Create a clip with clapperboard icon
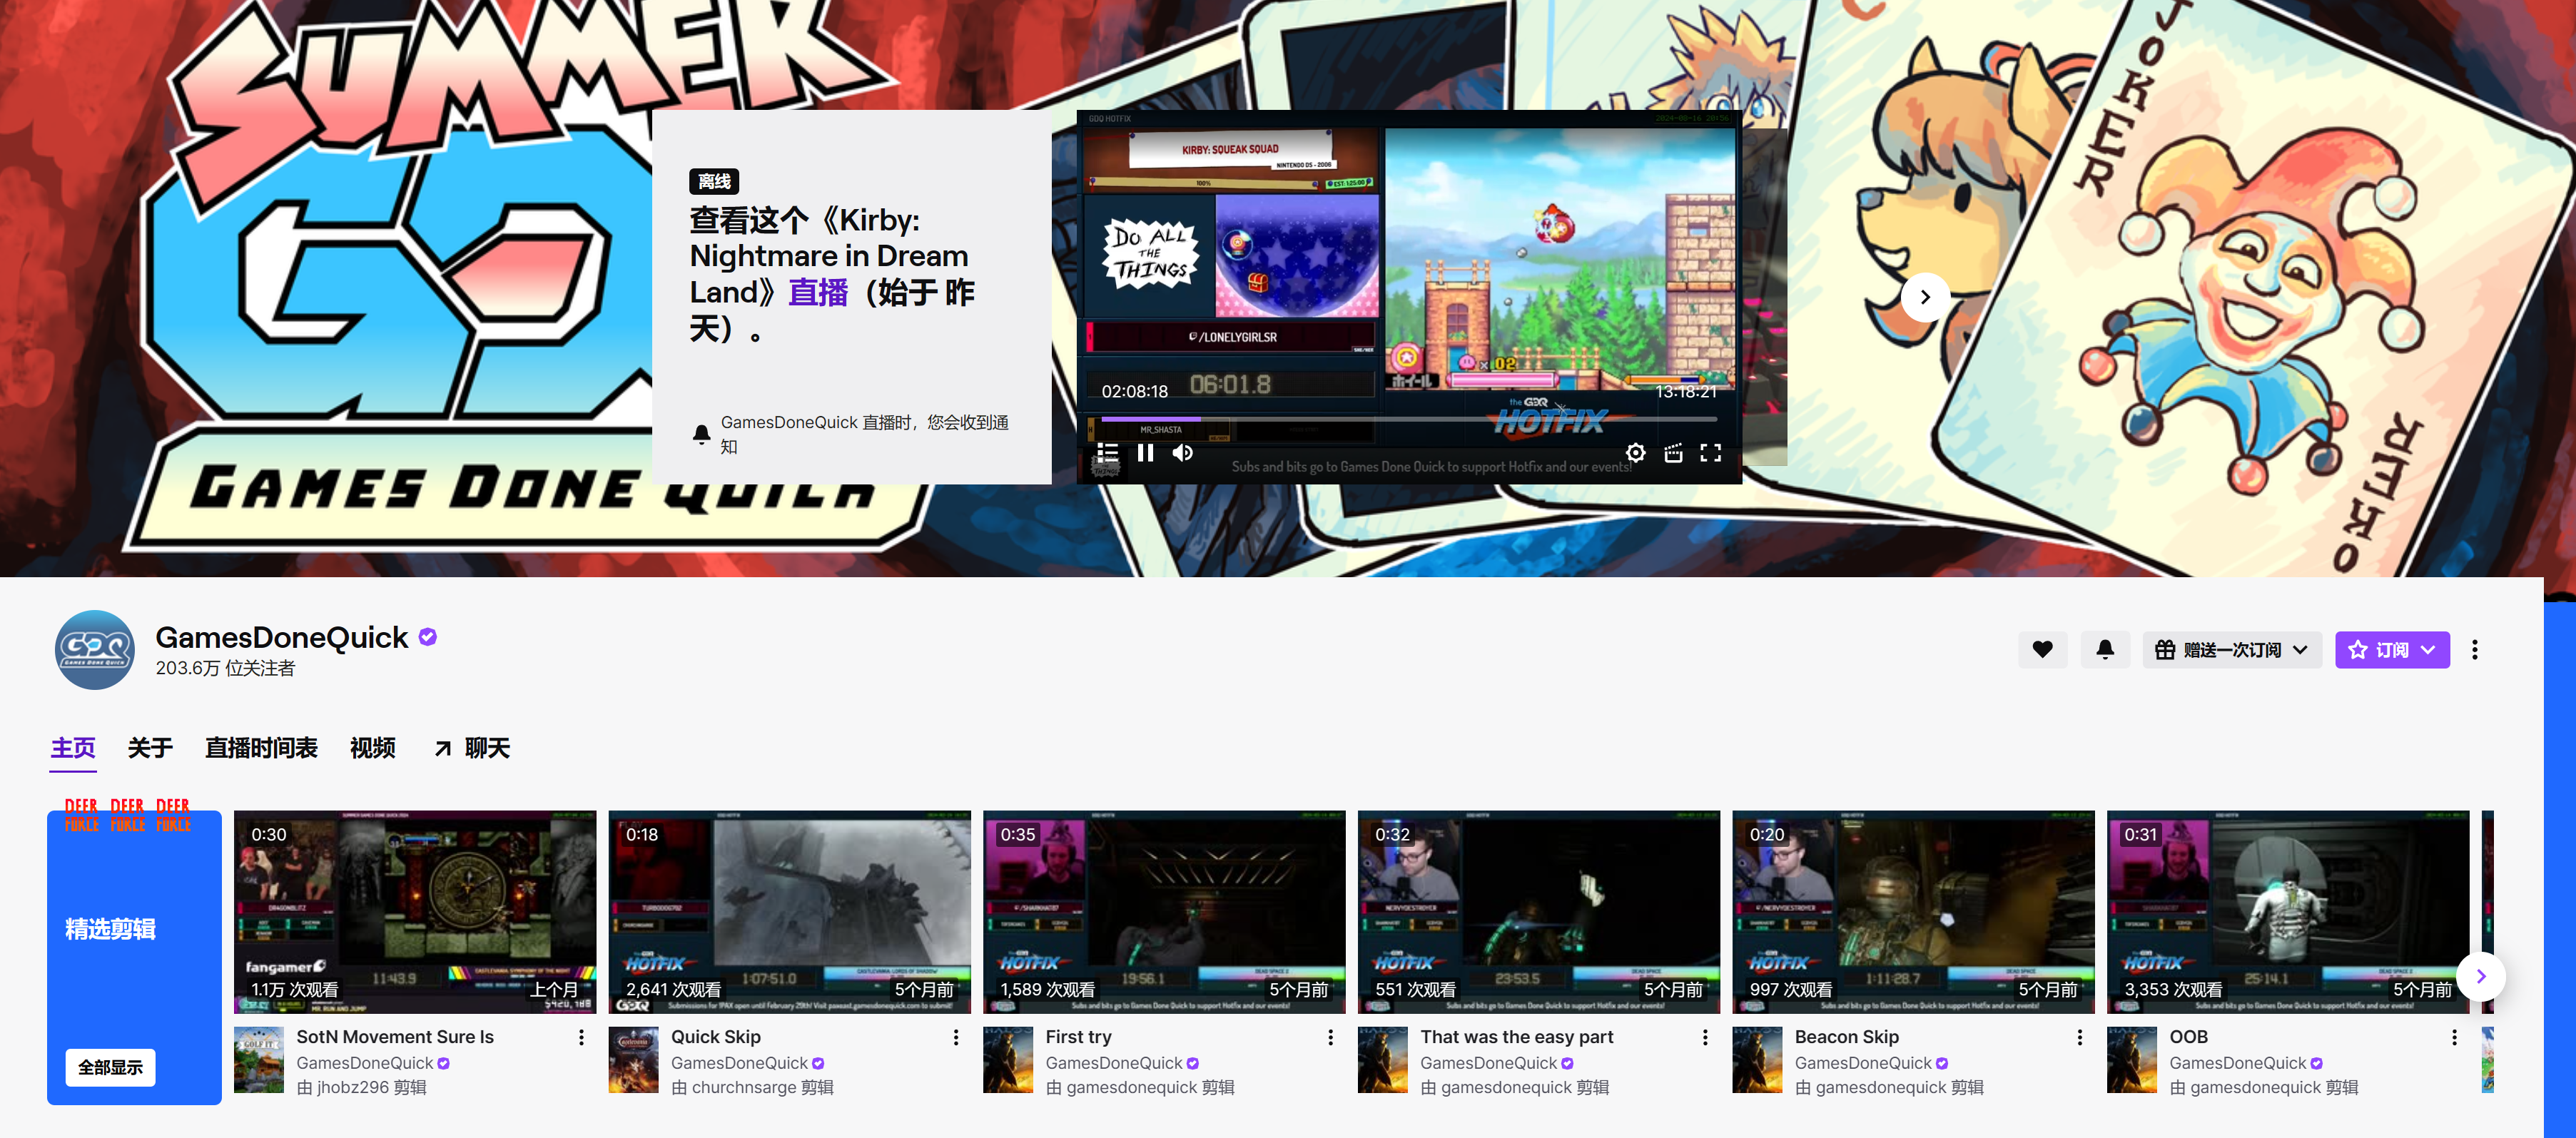 tap(1673, 453)
